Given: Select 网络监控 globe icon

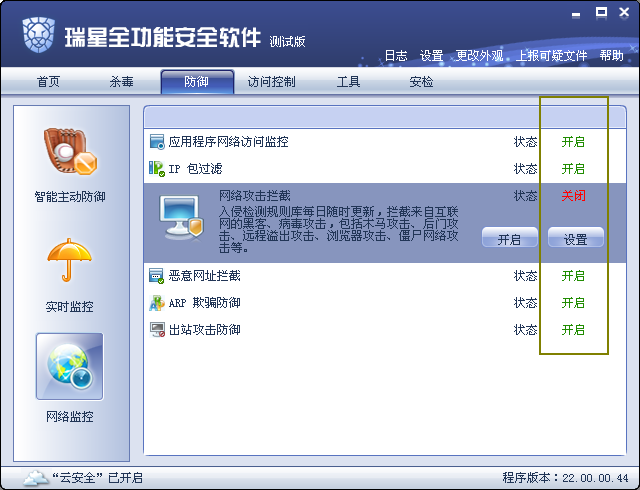Looking at the screenshot, I should [x=70, y=366].
